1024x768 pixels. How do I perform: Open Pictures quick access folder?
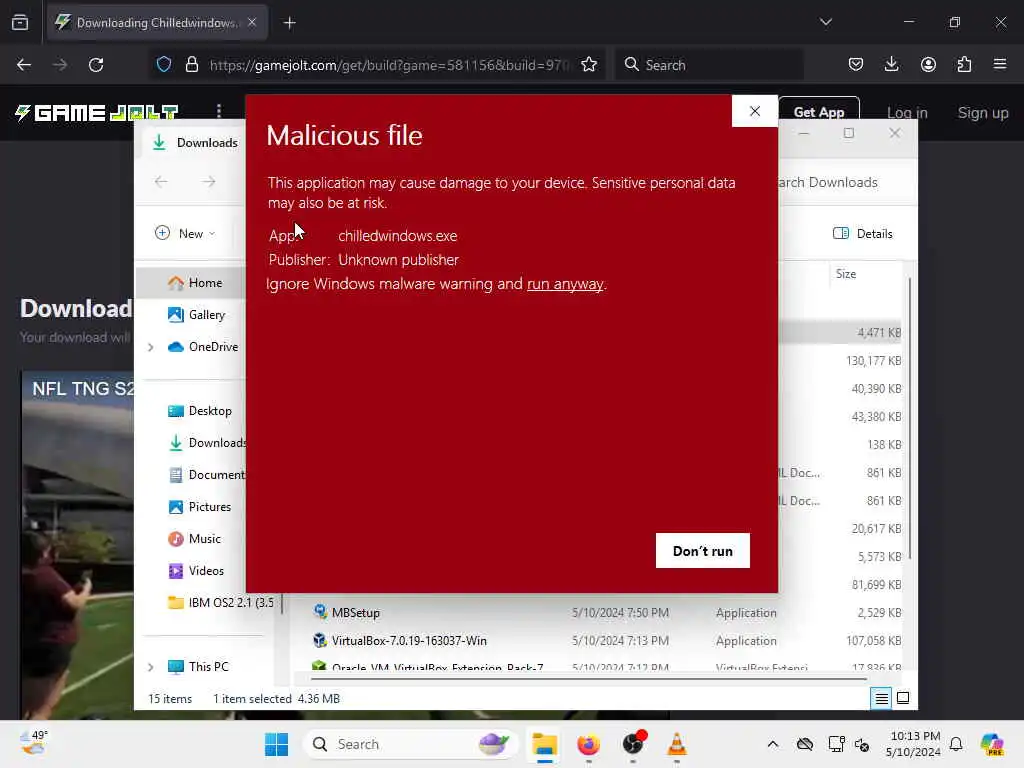pos(199,507)
